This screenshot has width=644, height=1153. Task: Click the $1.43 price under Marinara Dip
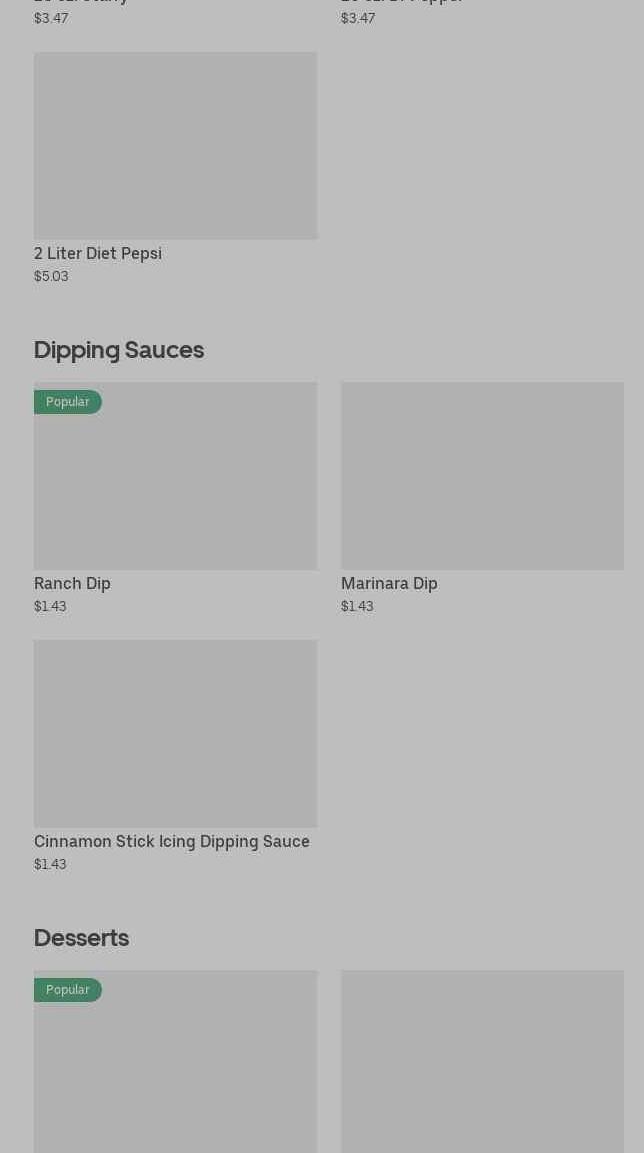pyautogui.click(x=357, y=606)
